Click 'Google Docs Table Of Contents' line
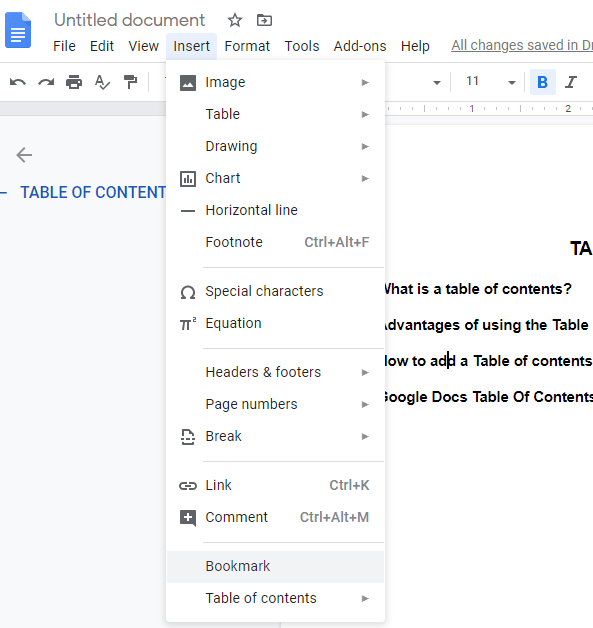Image resolution: width=593 pixels, height=628 pixels. pos(488,397)
